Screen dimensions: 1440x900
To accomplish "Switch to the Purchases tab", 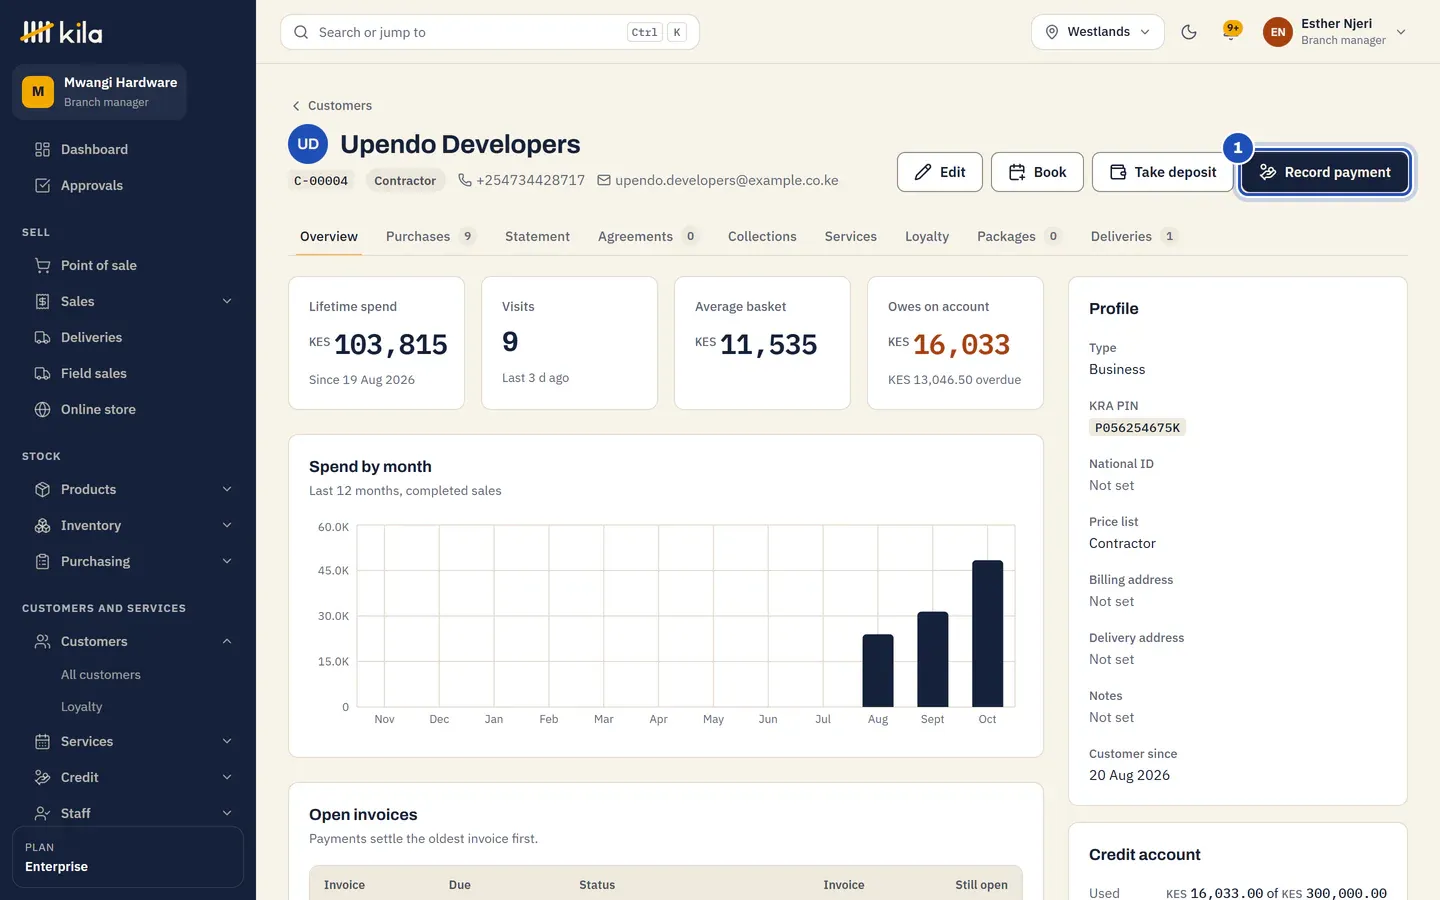I will tap(430, 236).
